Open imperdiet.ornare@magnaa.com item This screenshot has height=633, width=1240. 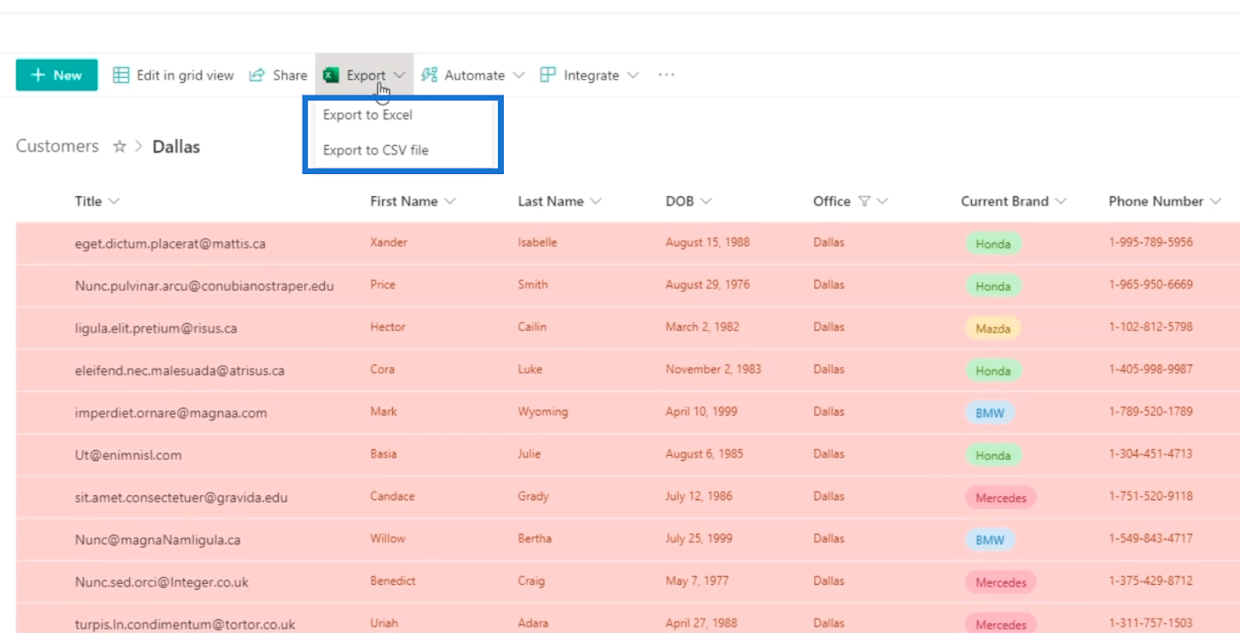[171, 412]
